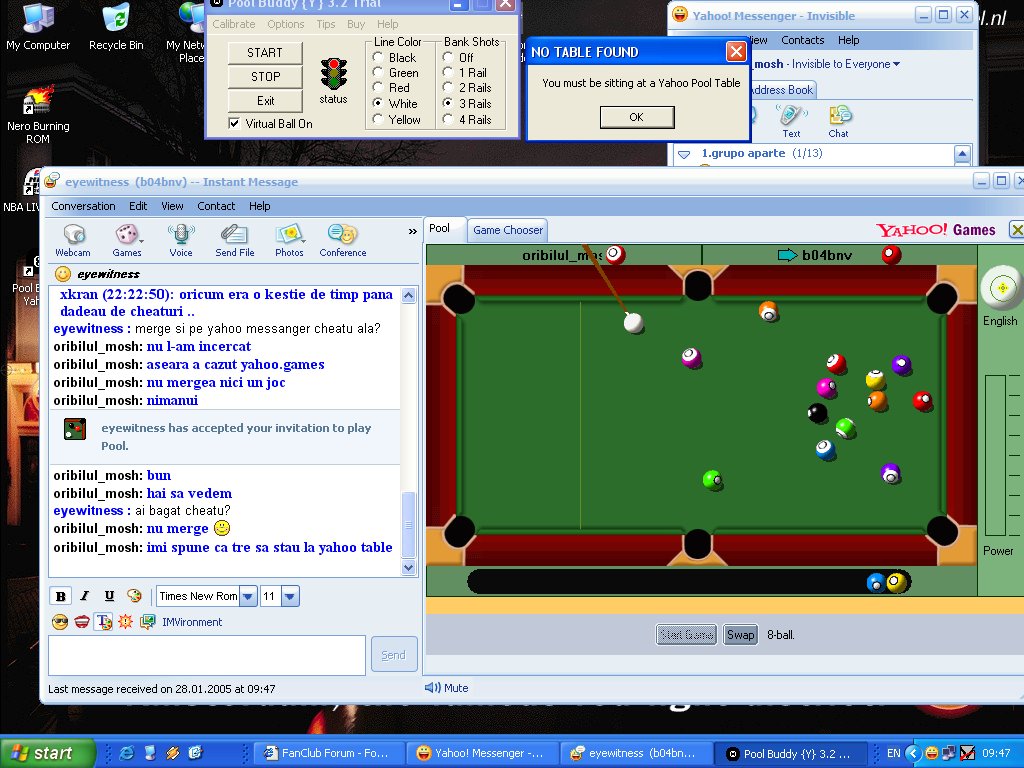Click the lips audibles icon
The width and height of the screenshot is (1024, 768).
[82, 622]
